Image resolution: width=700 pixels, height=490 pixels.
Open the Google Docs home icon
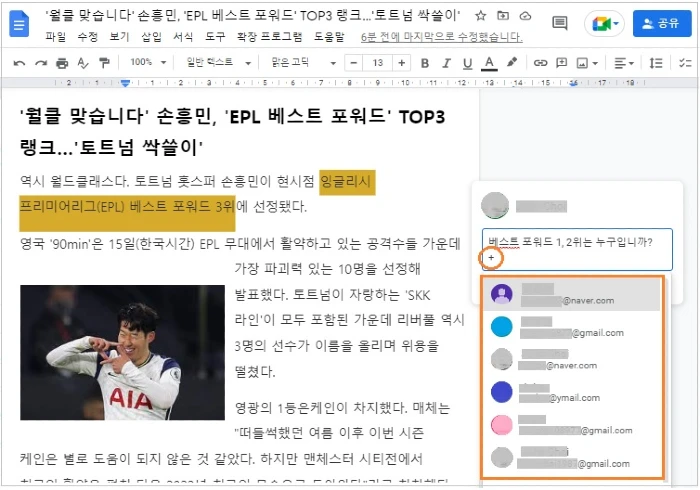click(x=19, y=24)
